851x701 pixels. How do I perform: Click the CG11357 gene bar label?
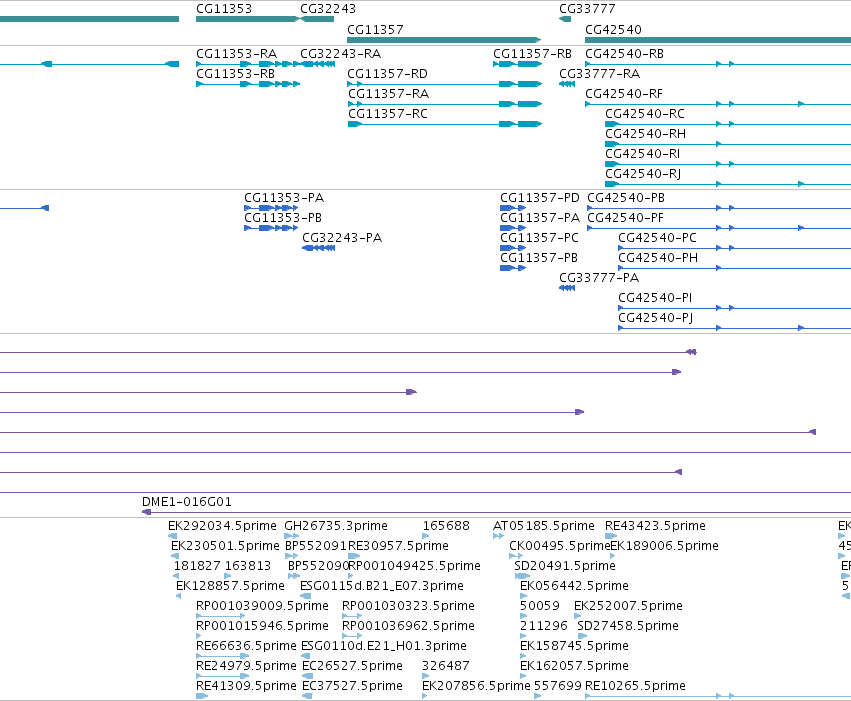pyautogui.click(x=375, y=30)
